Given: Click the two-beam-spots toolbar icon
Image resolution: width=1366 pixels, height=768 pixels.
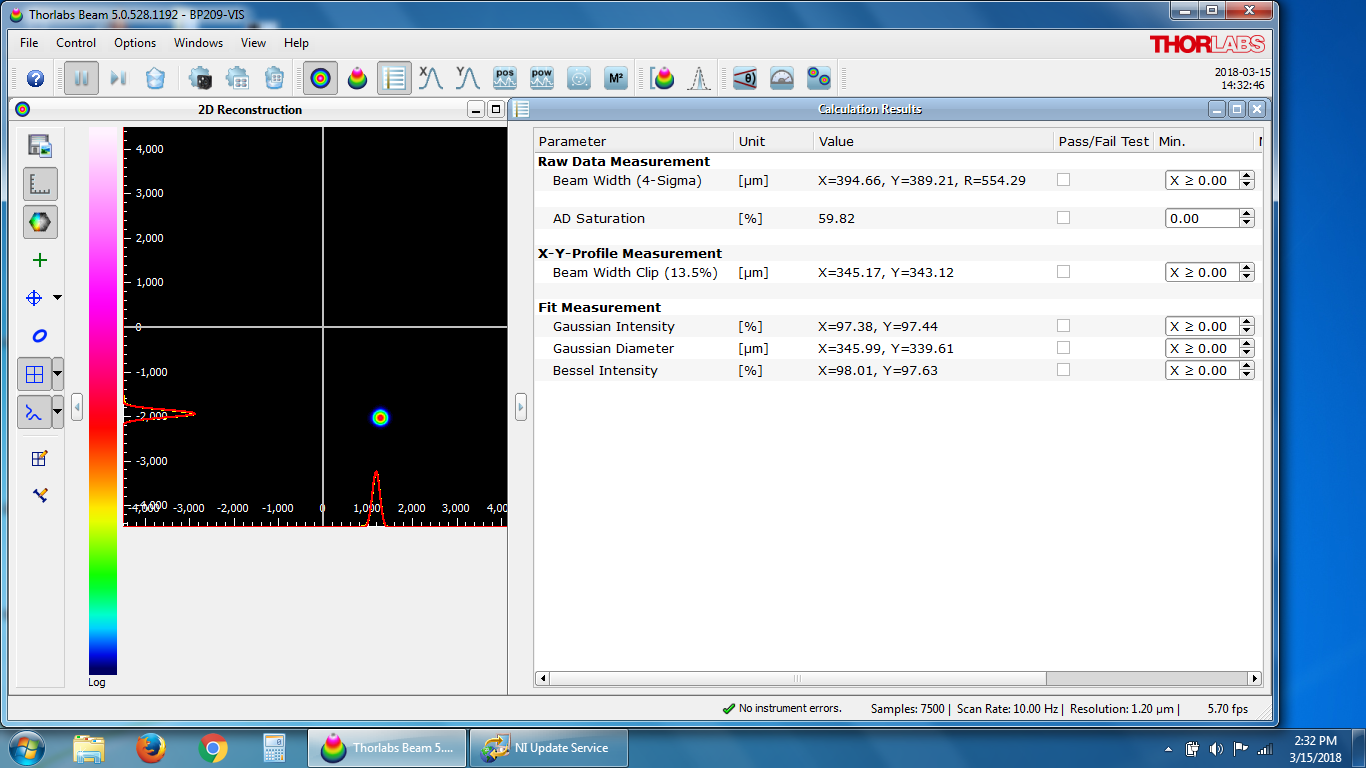Looking at the screenshot, I should tap(819, 78).
